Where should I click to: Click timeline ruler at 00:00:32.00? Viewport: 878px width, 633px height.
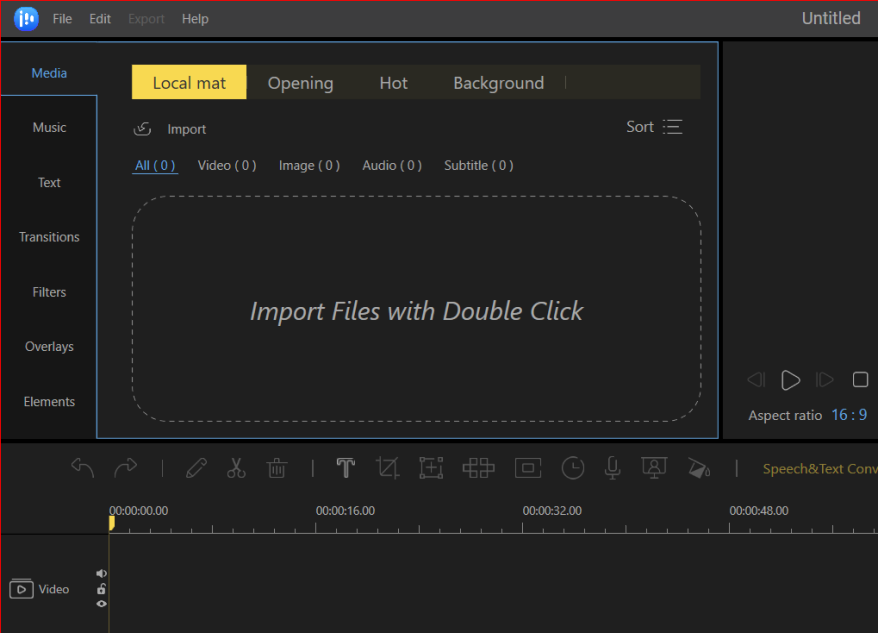coord(552,511)
